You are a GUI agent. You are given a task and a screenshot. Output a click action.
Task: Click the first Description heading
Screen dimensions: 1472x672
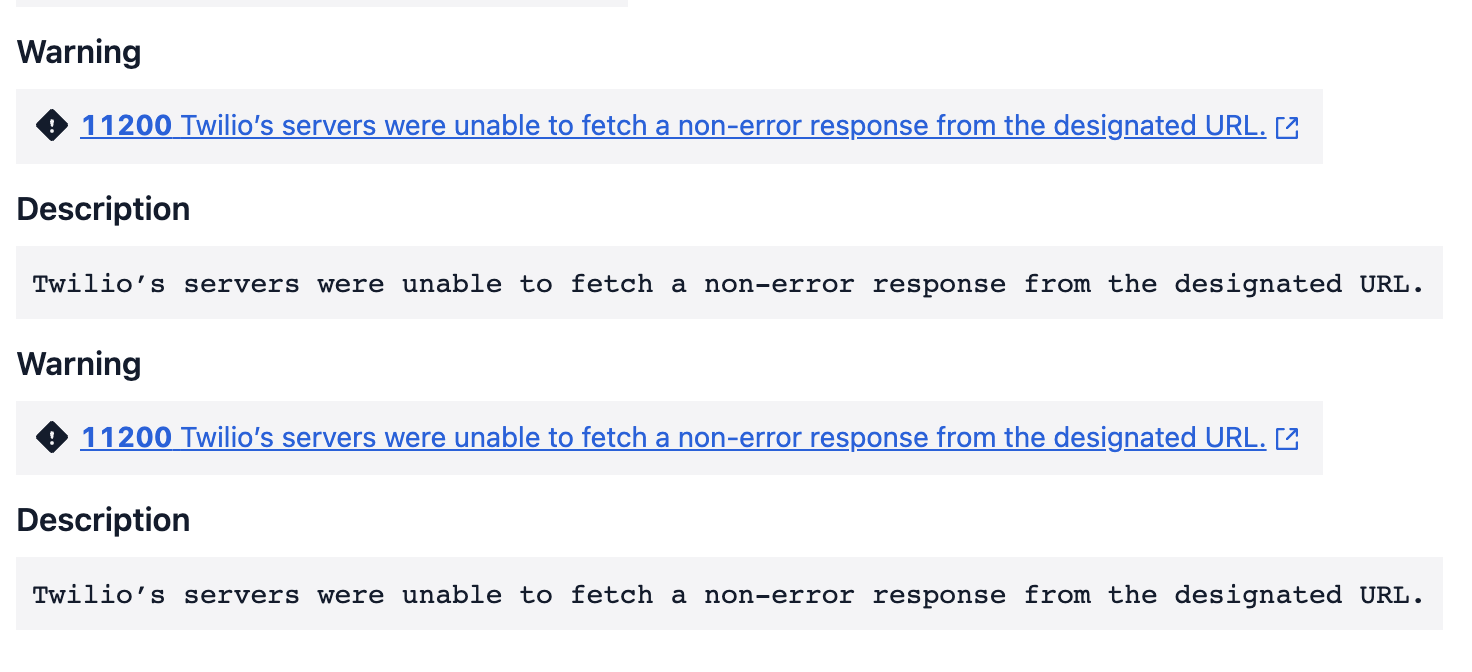click(104, 209)
